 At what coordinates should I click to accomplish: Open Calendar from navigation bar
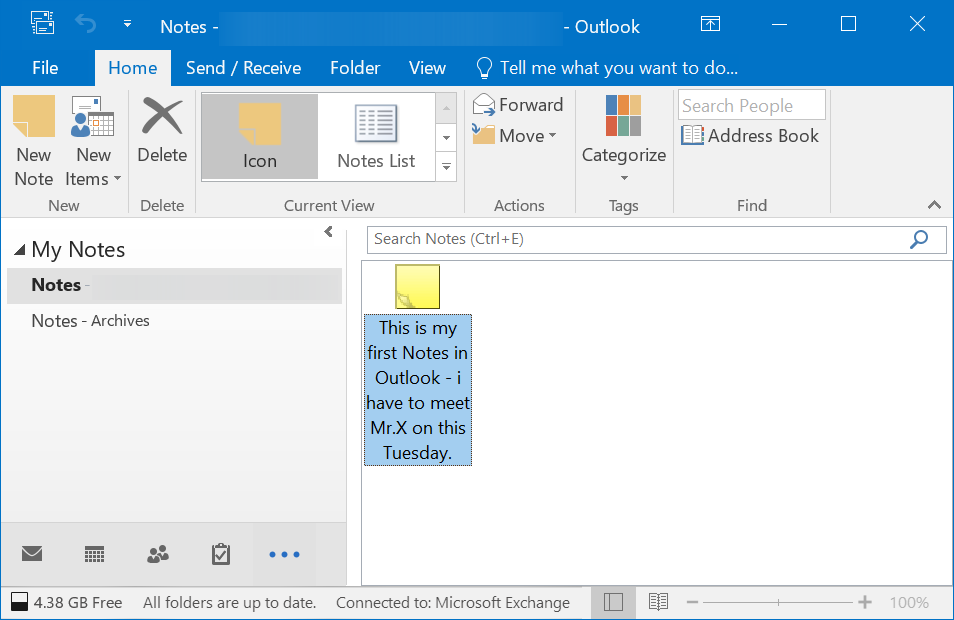pyautogui.click(x=95, y=554)
